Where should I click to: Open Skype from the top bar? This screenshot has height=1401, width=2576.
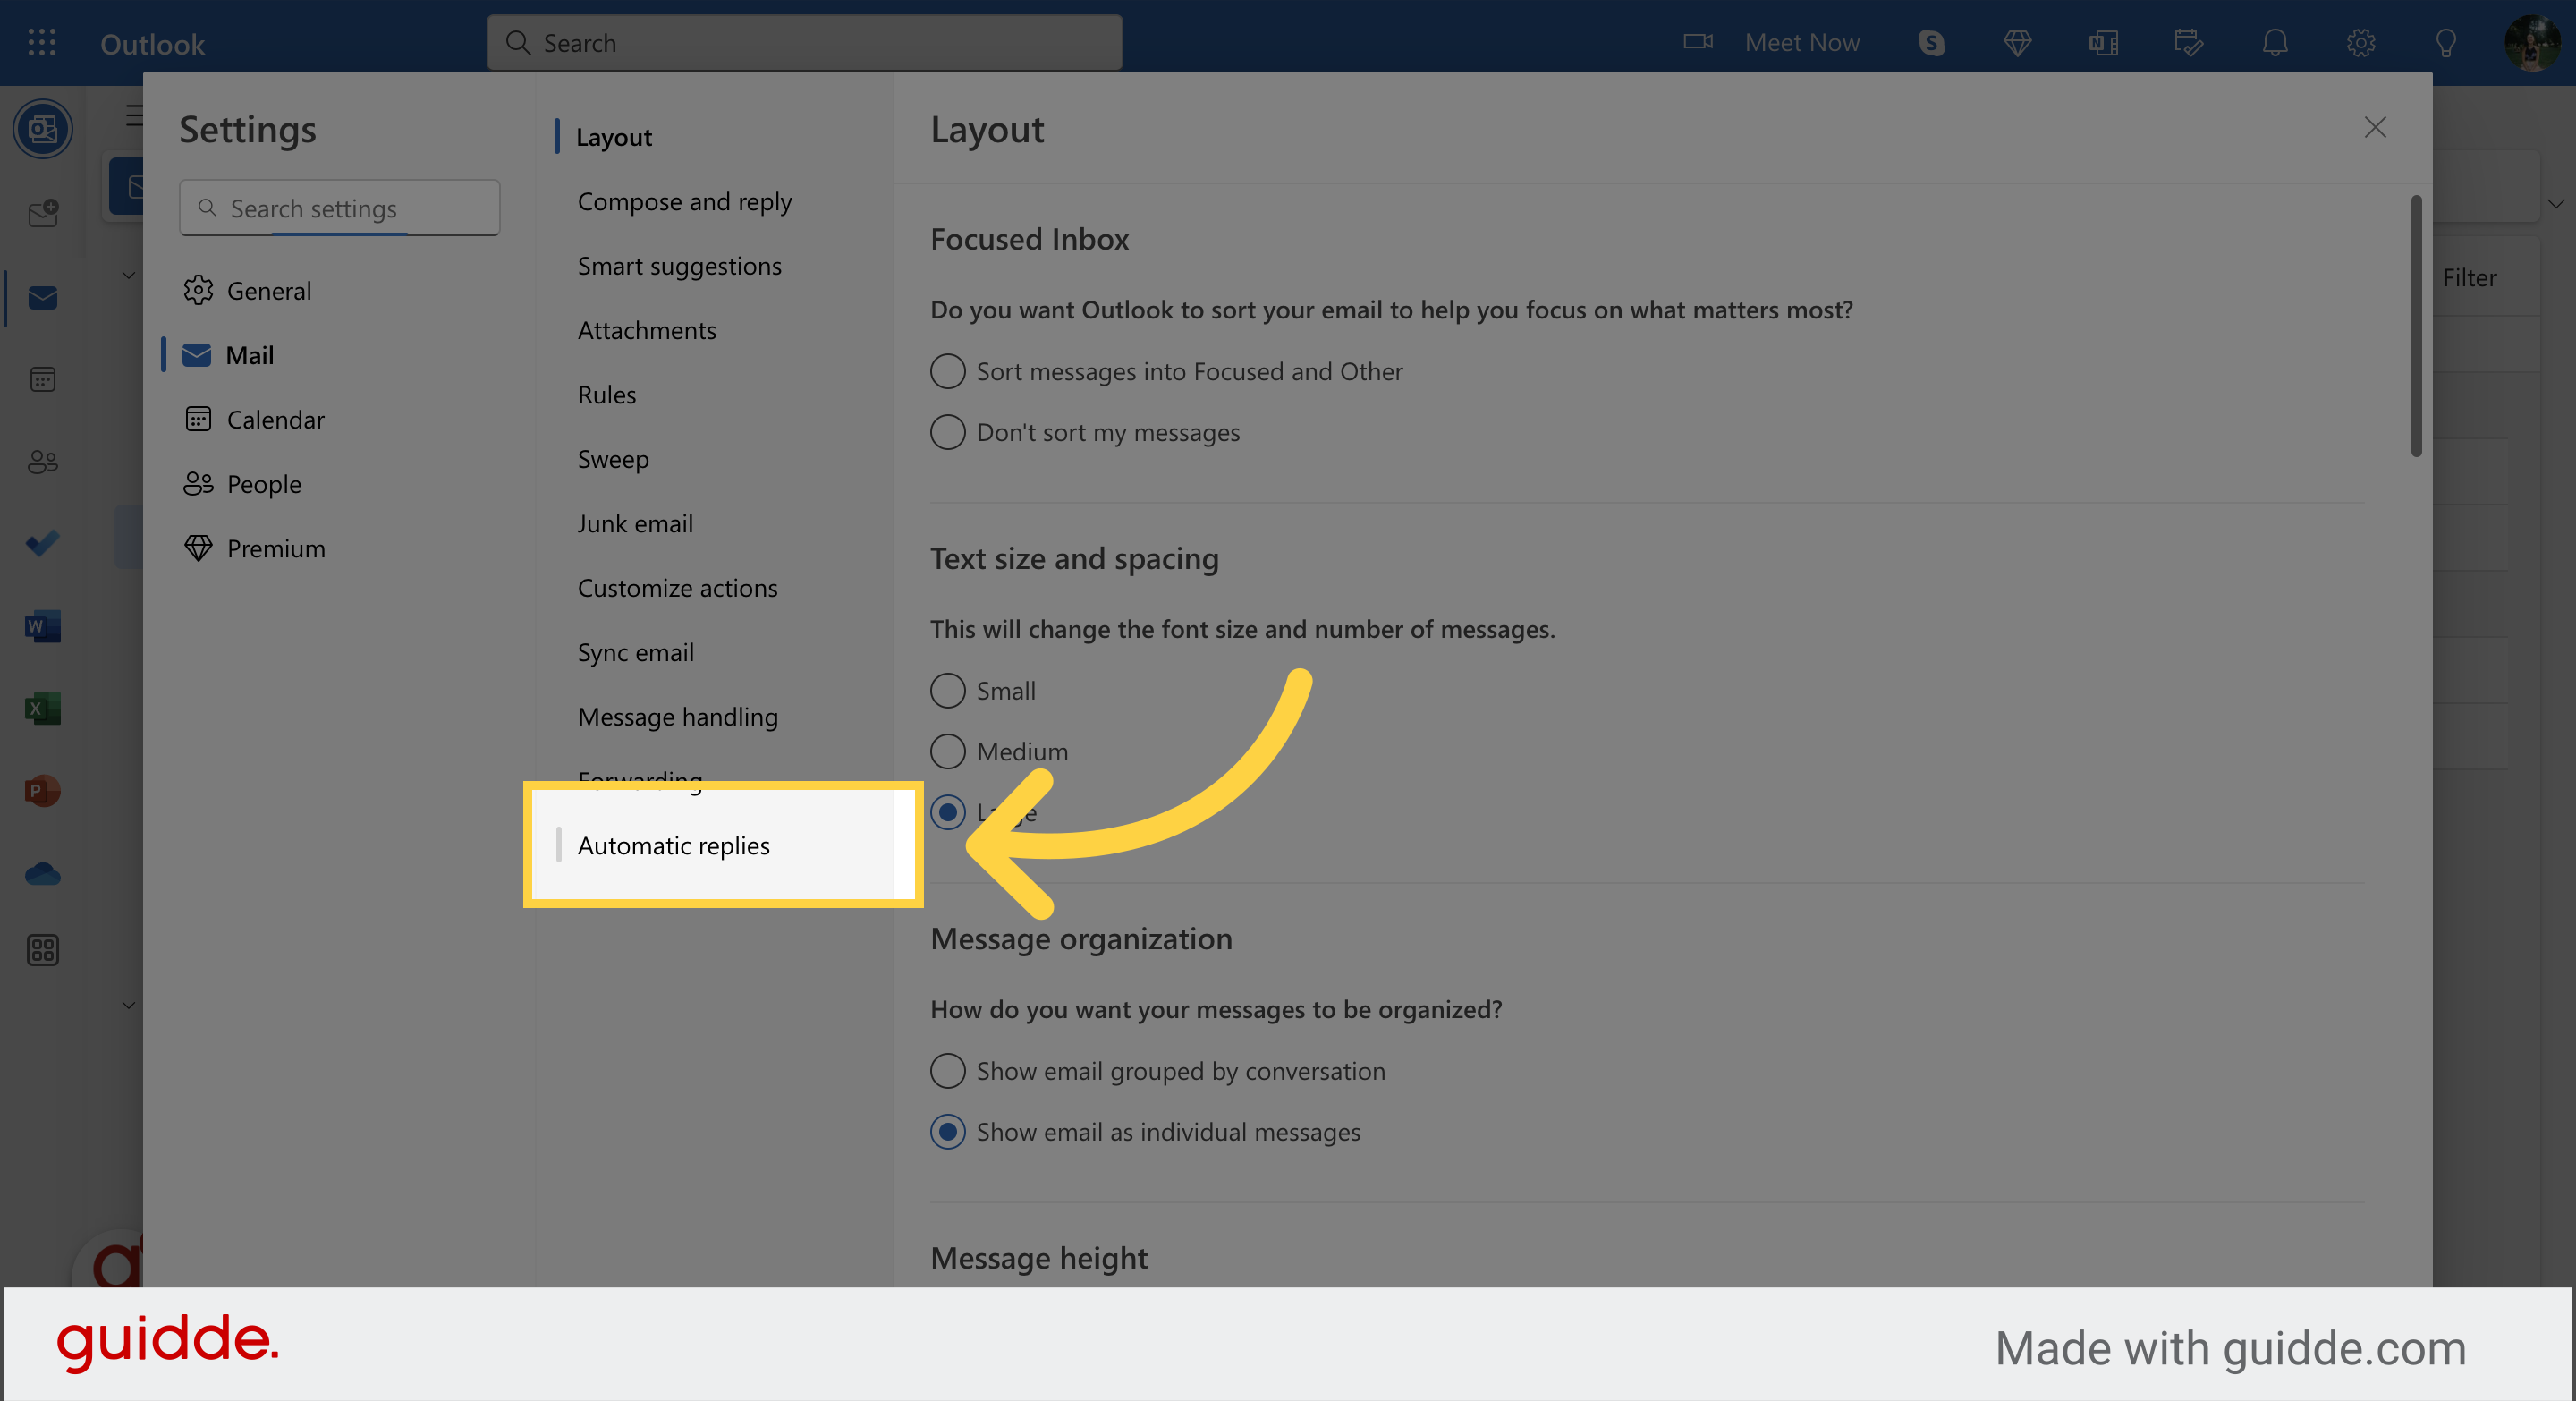pos(1931,42)
